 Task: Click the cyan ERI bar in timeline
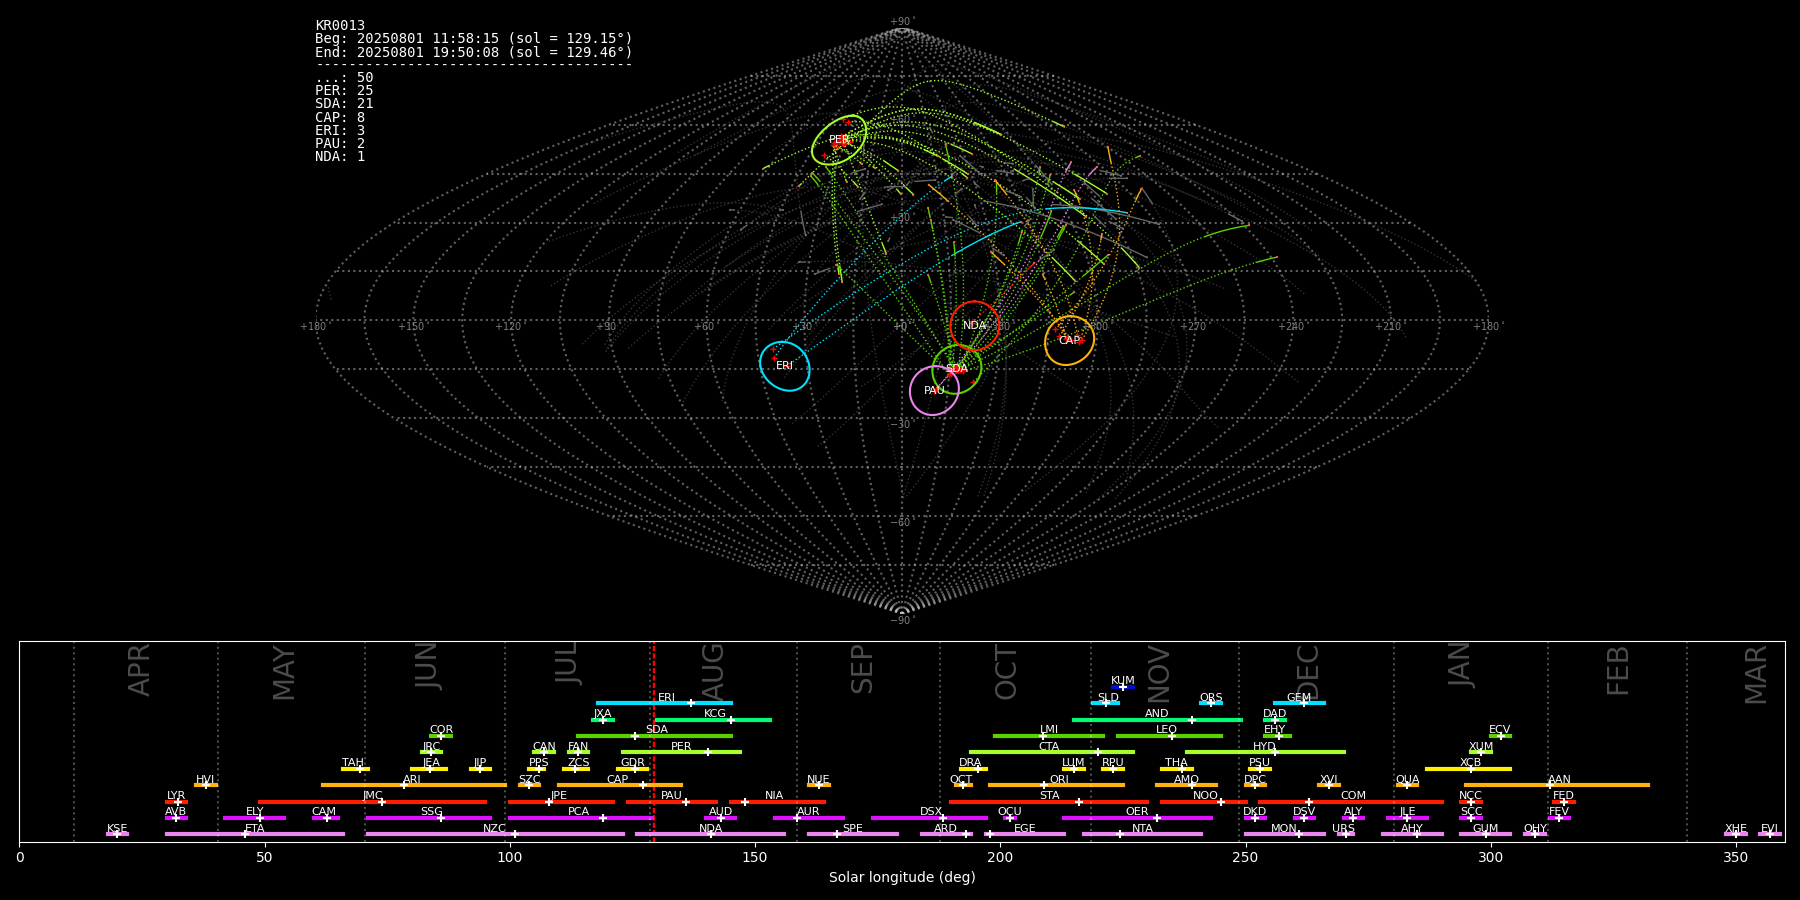point(664,703)
